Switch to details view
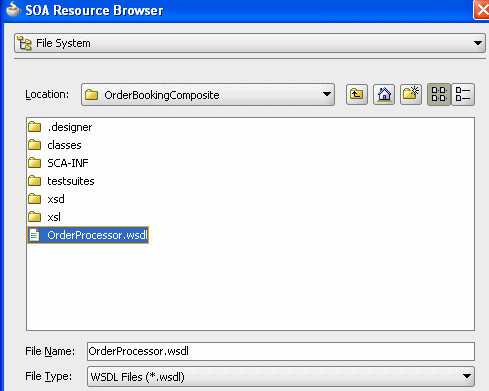 click(463, 95)
